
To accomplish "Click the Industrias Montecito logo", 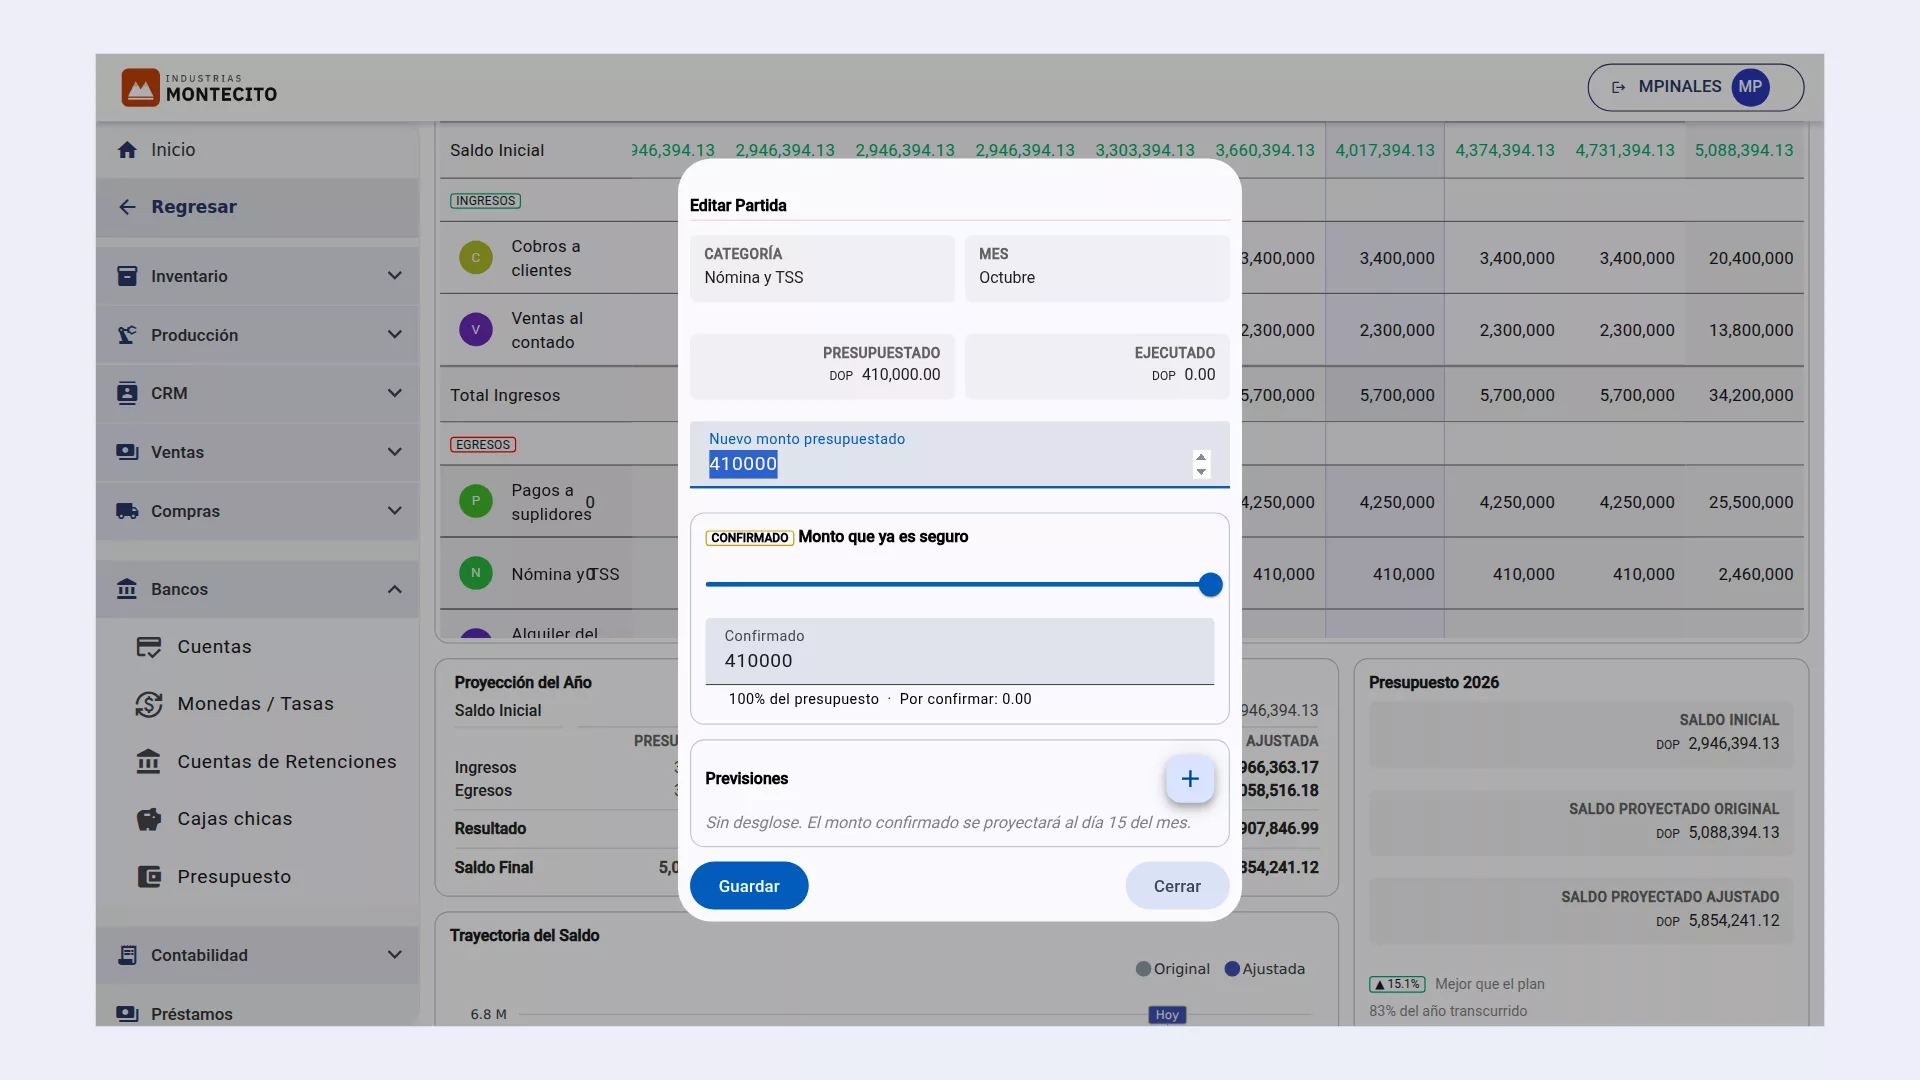I will (x=199, y=88).
